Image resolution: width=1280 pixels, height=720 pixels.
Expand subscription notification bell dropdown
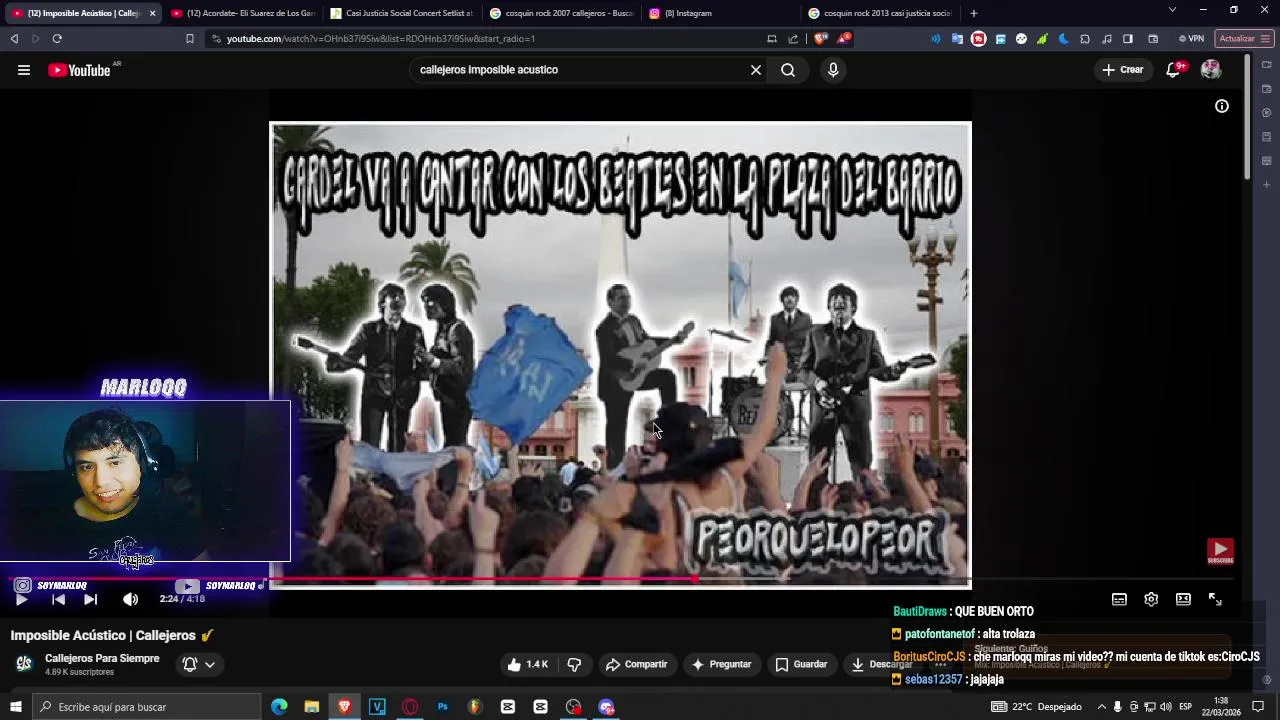point(198,664)
